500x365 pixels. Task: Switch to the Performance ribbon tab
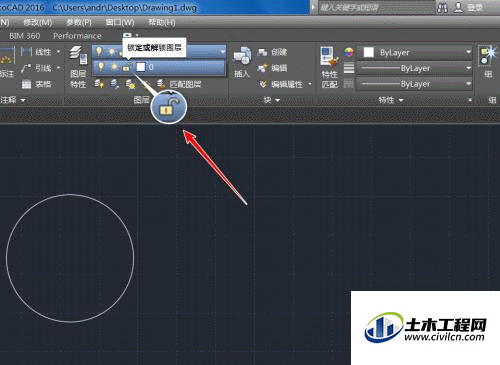[x=77, y=36]
